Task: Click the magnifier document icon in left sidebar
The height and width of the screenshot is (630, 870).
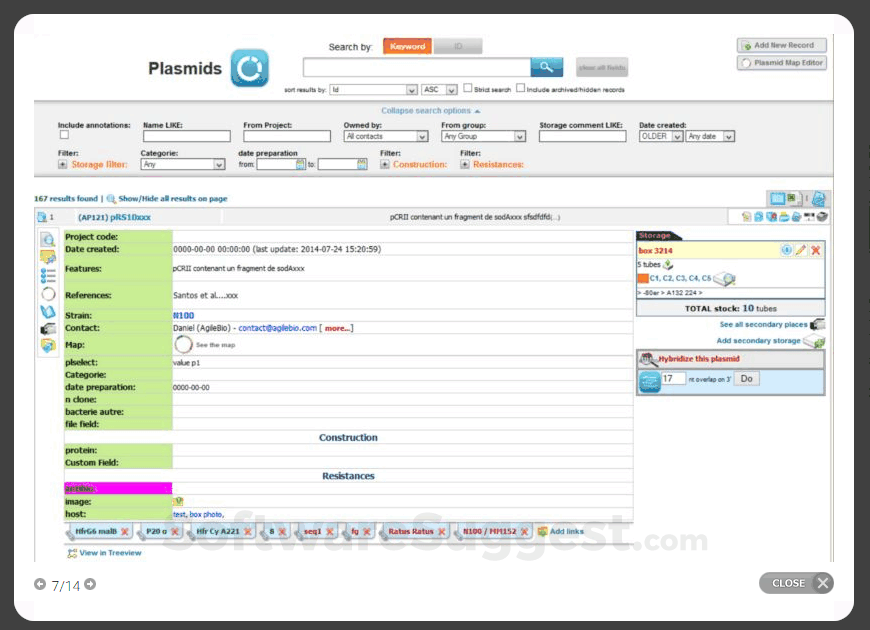Action: click(45, 239)
